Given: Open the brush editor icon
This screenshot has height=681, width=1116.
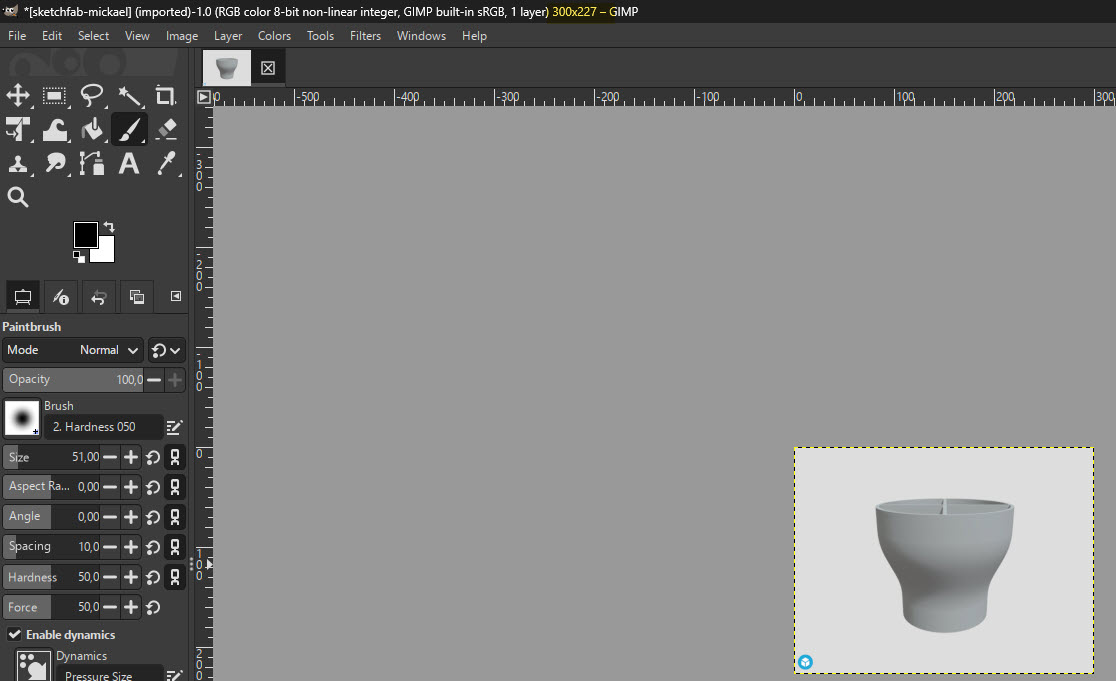Looking at the screenshot, I should coord(174,427).
